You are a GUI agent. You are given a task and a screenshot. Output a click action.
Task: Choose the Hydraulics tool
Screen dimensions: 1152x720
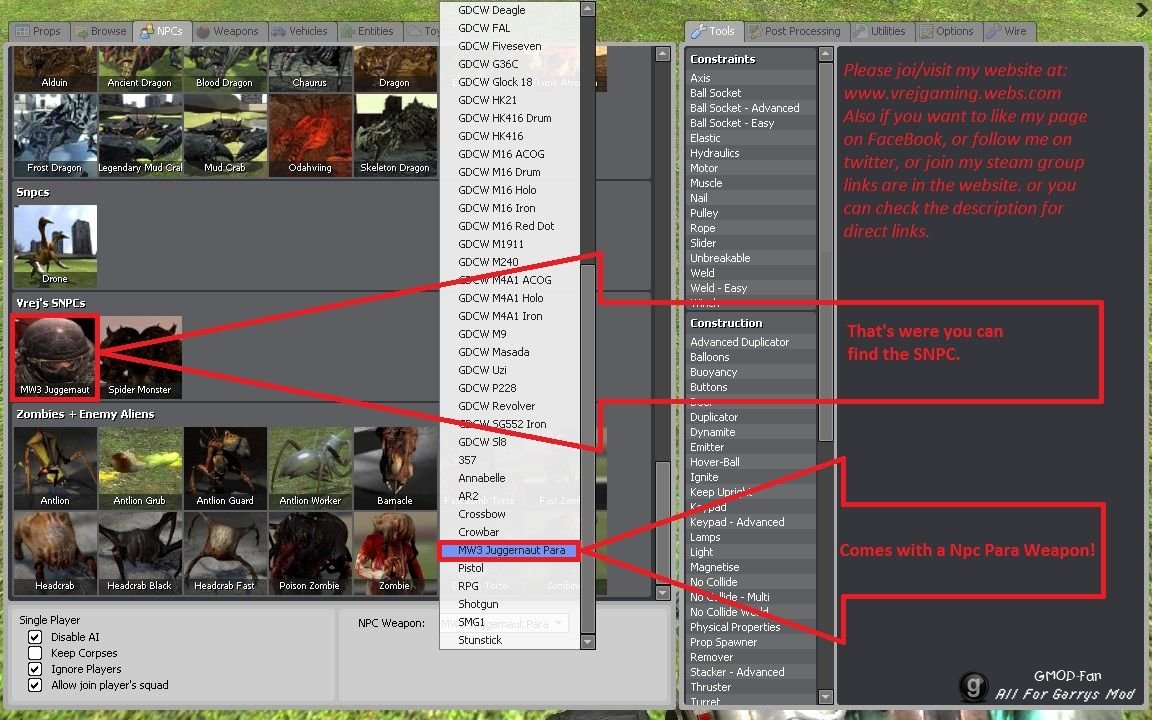[752, 154]
